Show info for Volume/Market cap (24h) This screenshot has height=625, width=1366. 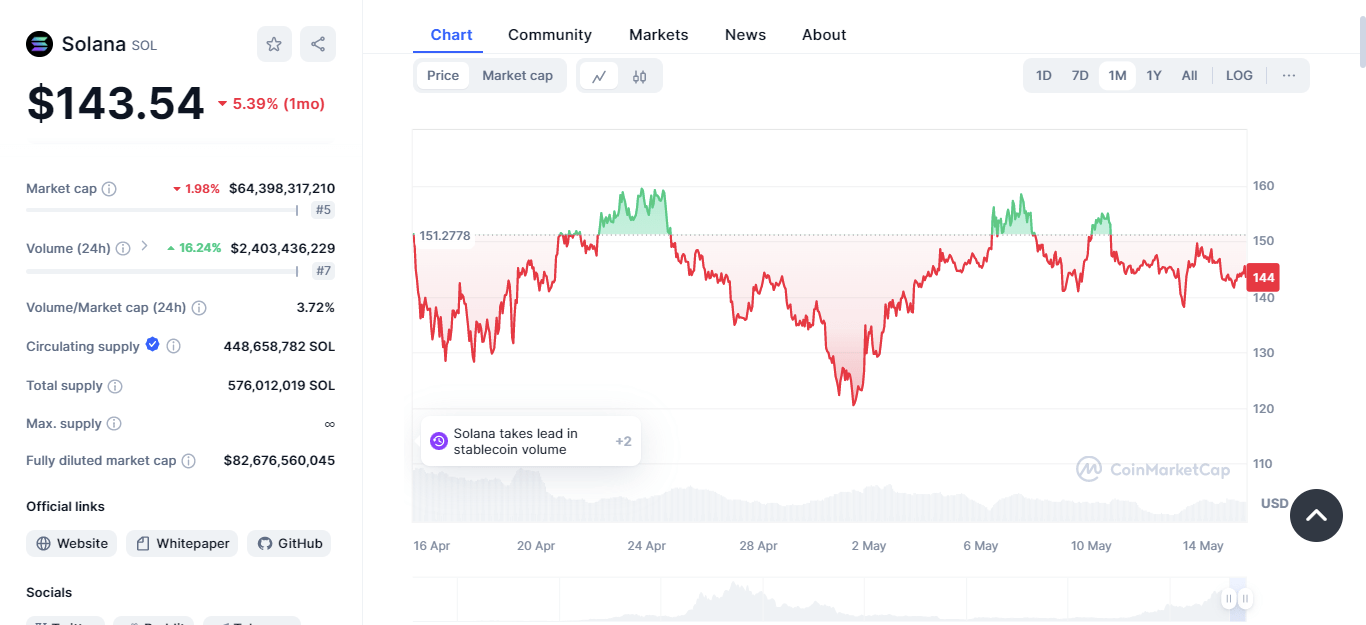tap(199, 308)
